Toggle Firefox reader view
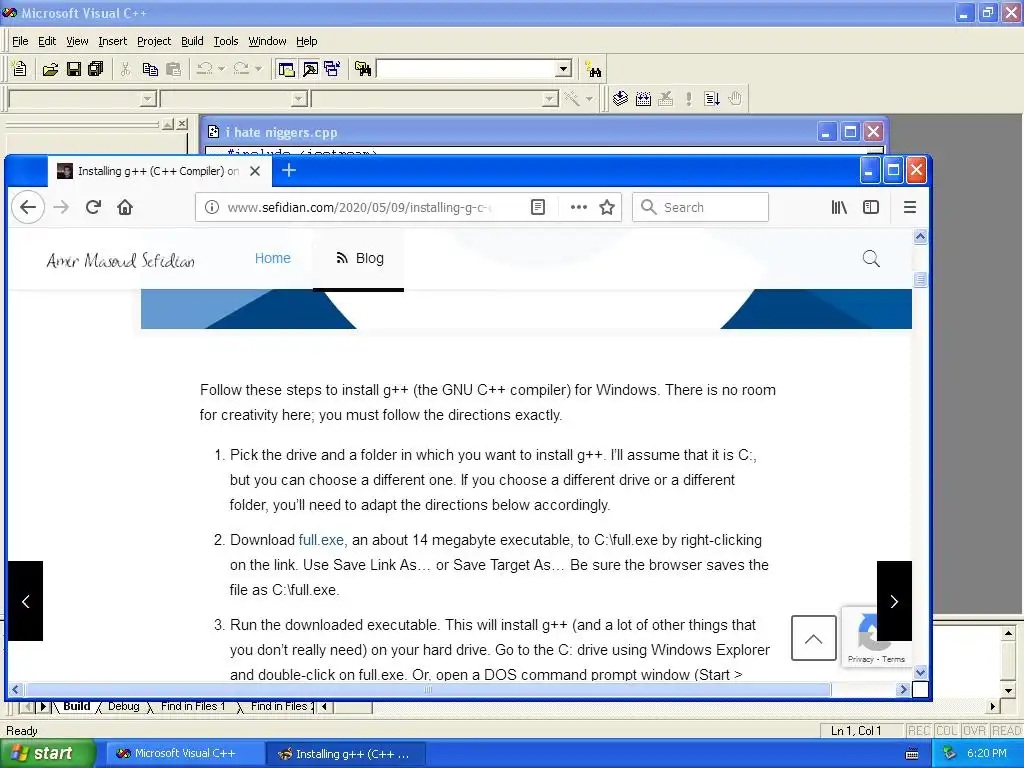The image size is (1024, 768). [537, 207]
